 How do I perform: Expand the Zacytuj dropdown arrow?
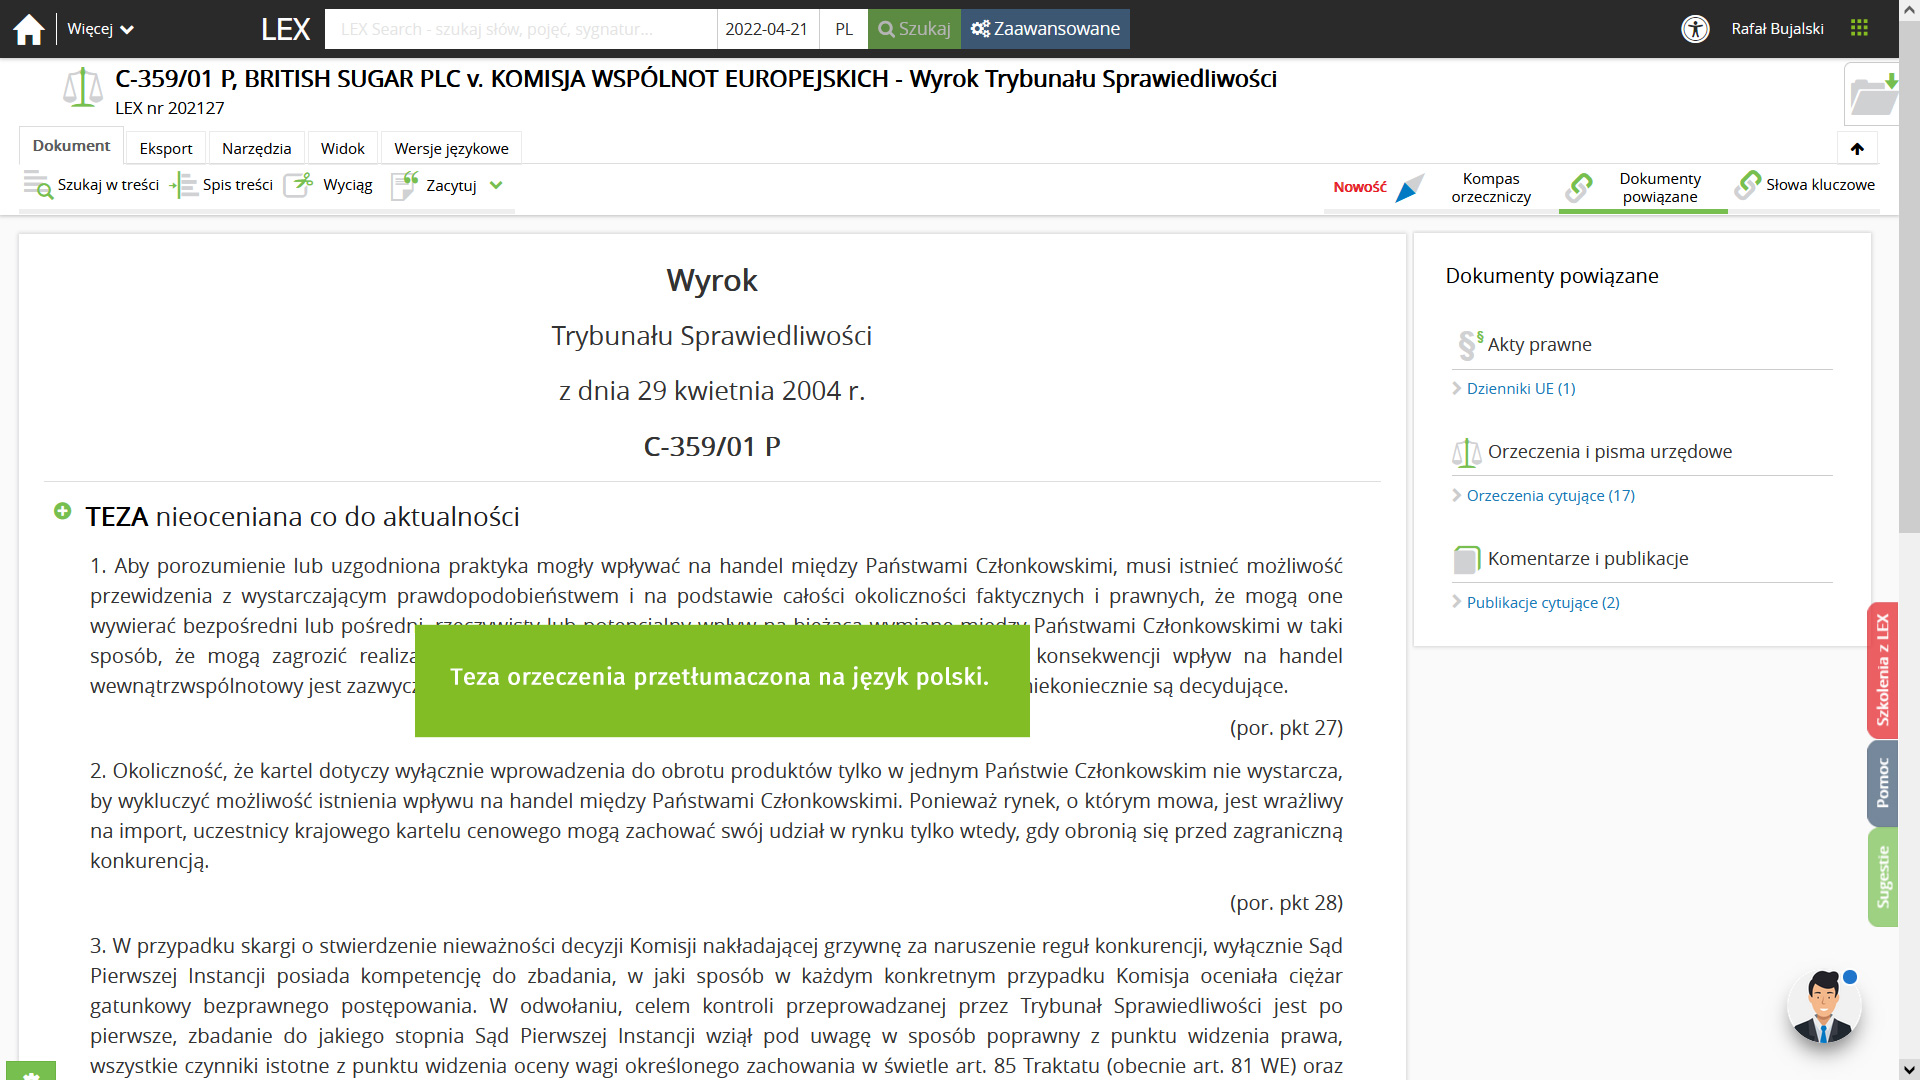(496, 185)
